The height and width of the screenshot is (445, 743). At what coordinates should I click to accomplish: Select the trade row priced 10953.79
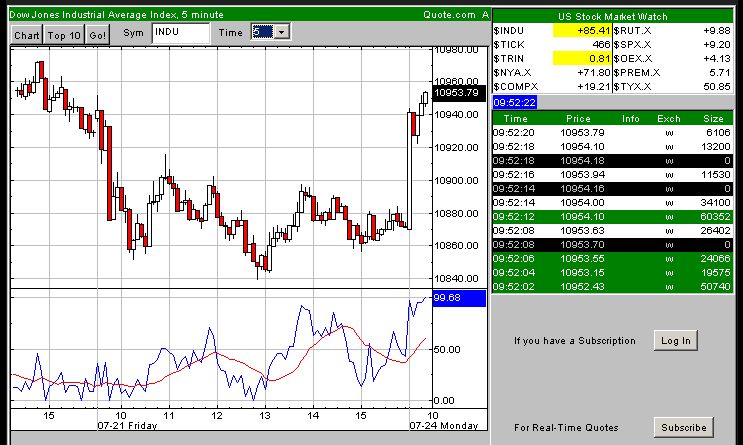tap(612, 133)
